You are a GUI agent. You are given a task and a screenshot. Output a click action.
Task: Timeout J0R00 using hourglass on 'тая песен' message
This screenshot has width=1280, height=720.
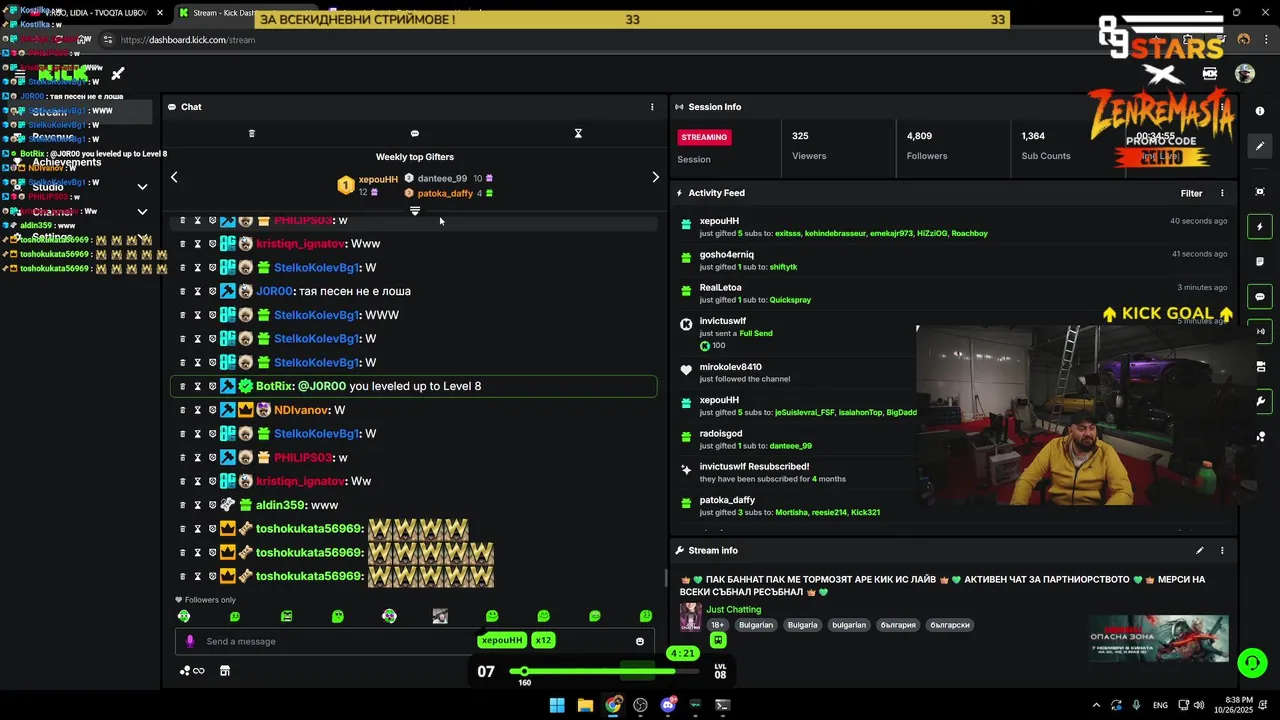[x=197, y=291]
